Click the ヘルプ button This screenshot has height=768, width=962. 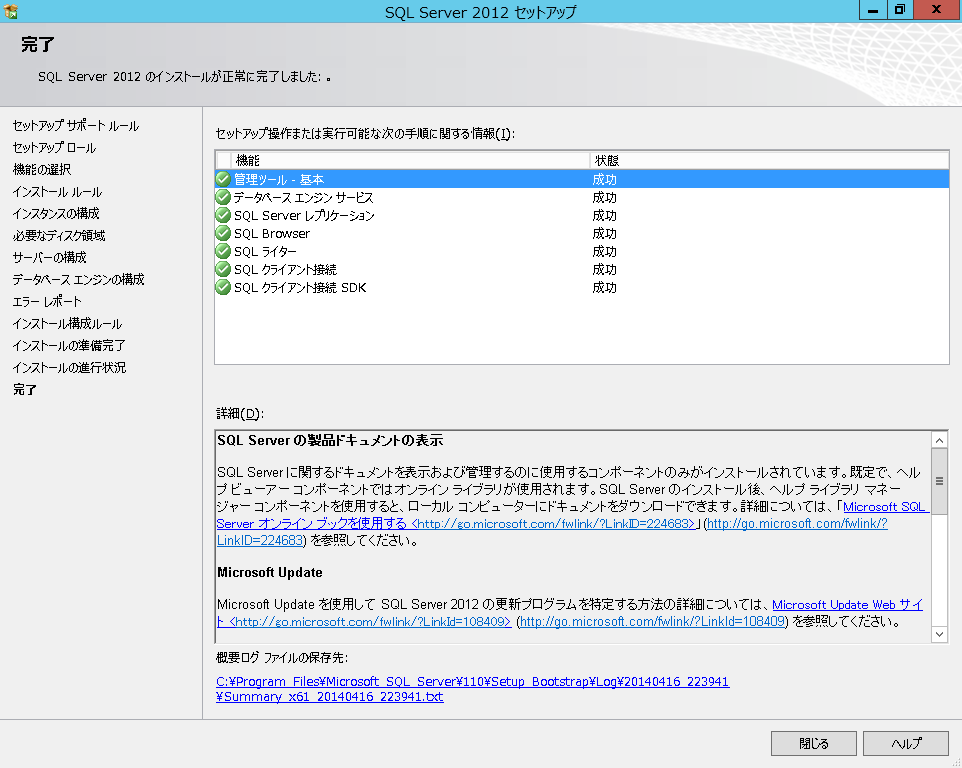(906, 743)
